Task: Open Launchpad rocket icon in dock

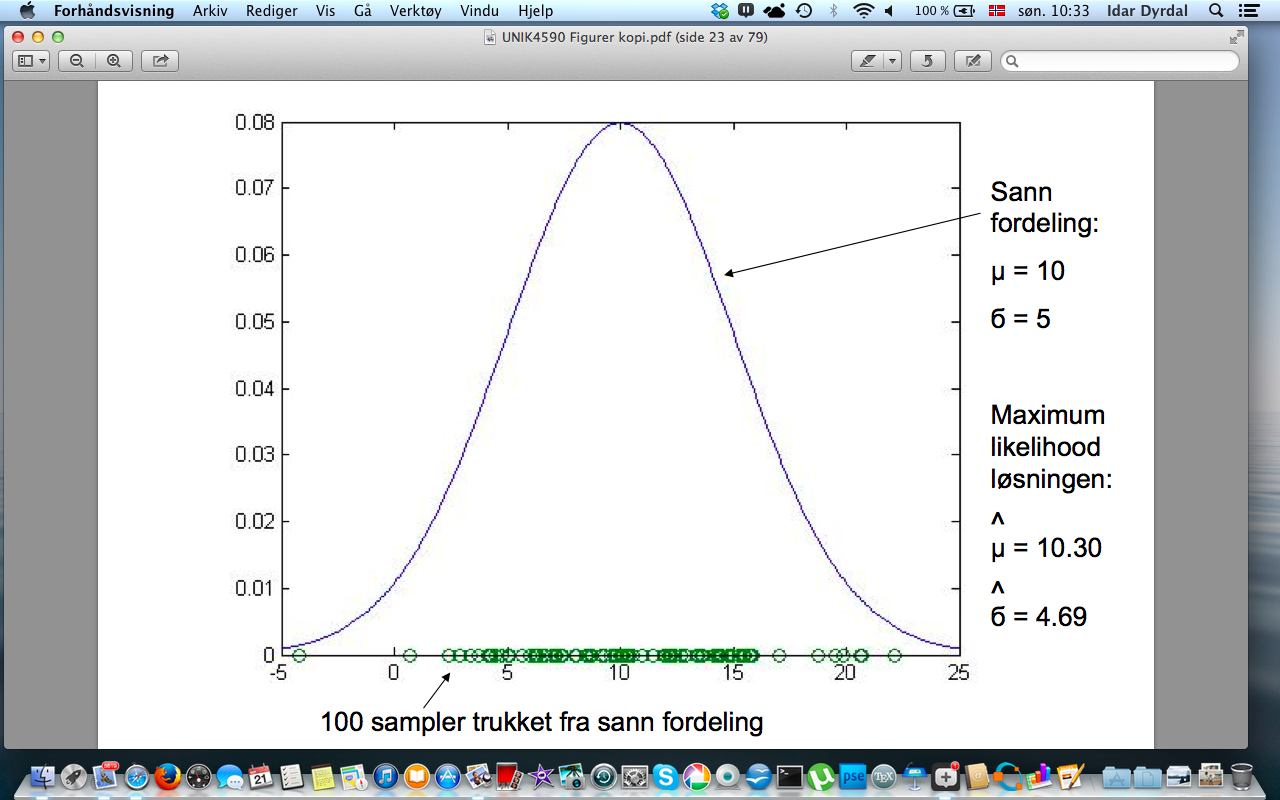Action: pos(74,776)
